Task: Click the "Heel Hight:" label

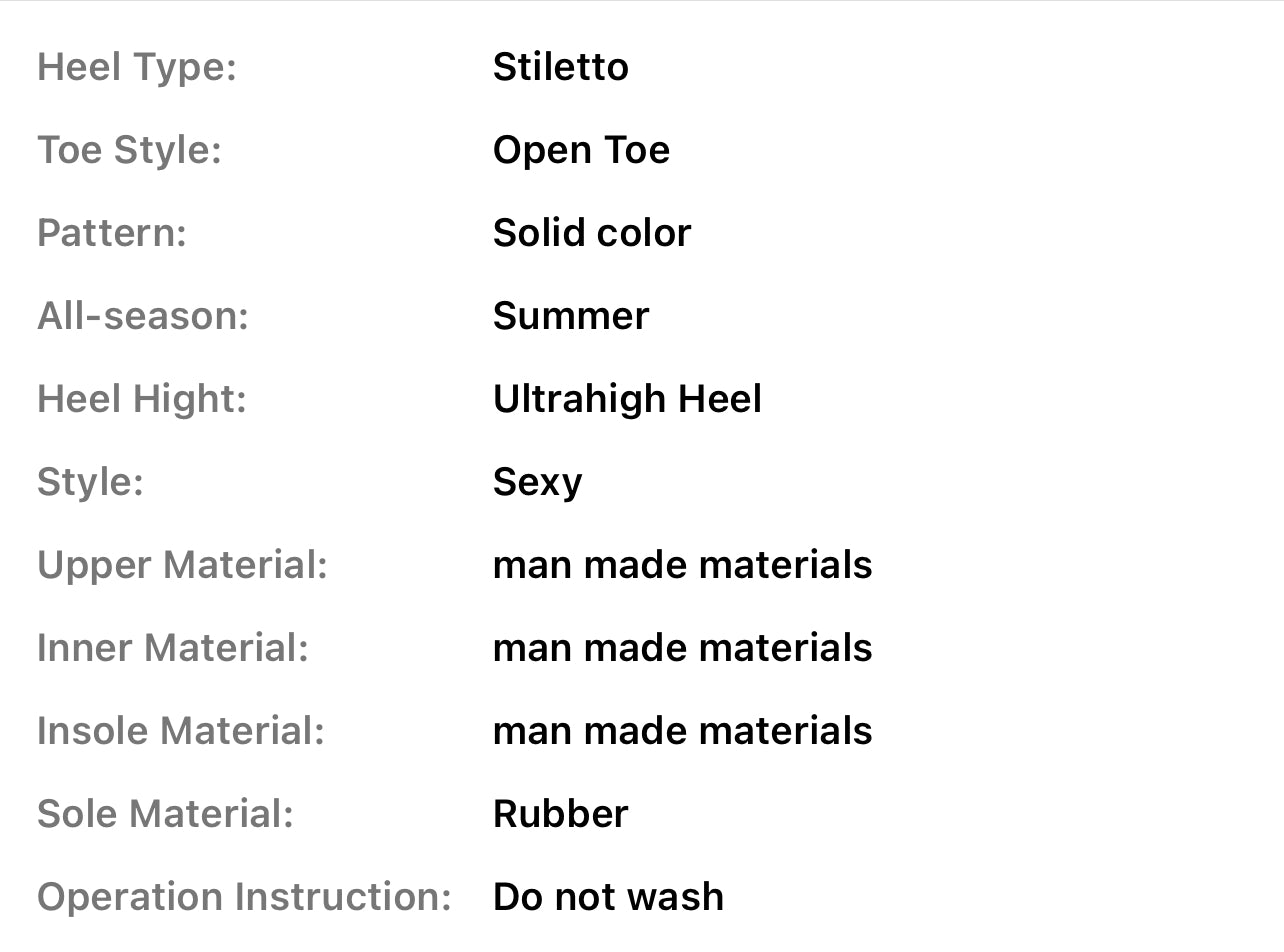Action: click(x=141, y=400)
